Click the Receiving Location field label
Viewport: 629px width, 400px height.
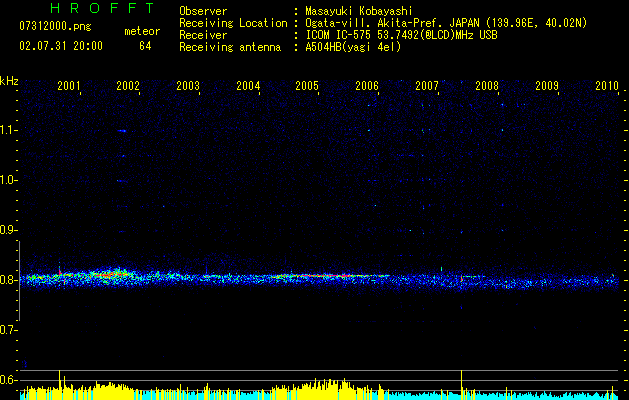tap(233, 23)
